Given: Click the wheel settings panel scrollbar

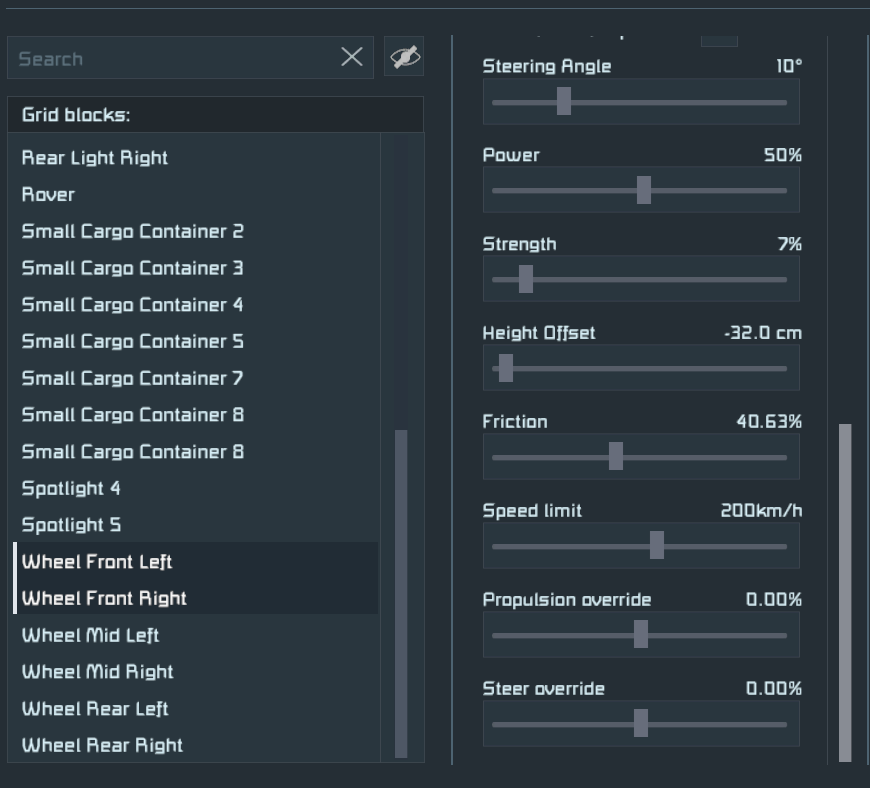Looking at the screenshot, I should pyautogui.click(x=845, y=592).
